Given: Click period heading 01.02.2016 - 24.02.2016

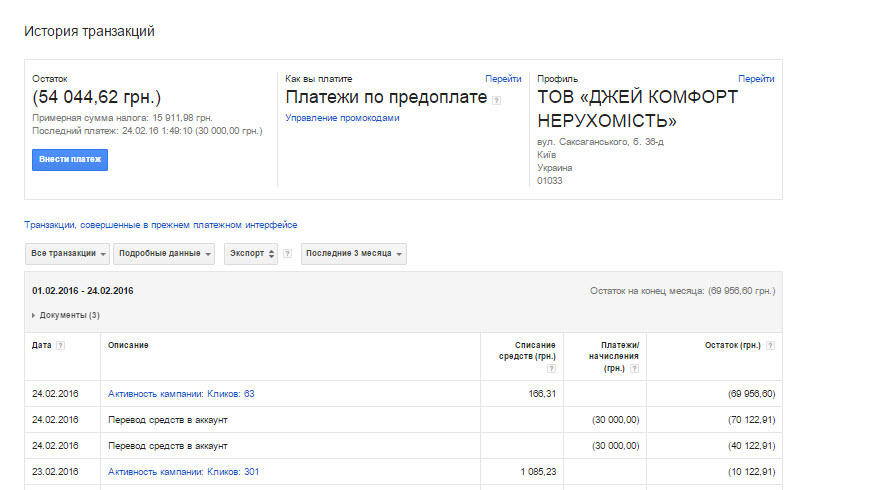Looking at the screenshot, I should (83, 291).
